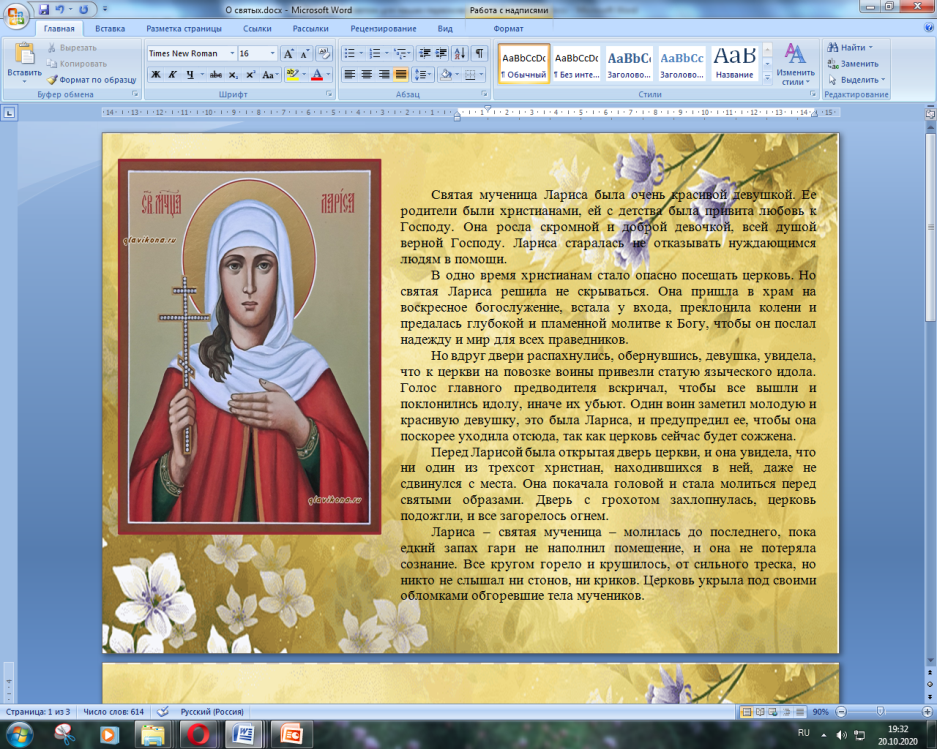Toggle italic formatting (К)
Viewport: 937px width, 749px height.
point(172,75)
